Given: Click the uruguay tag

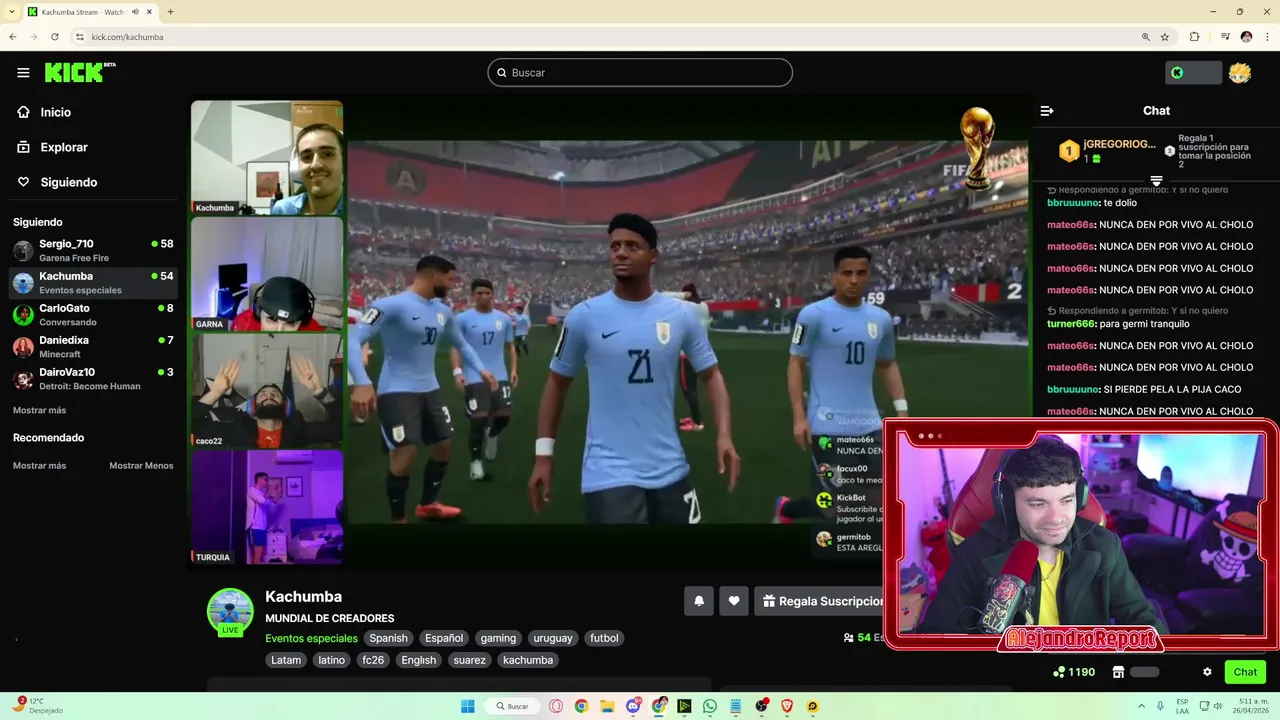Looking at the screenshot, I should click(x=553, y=638).
